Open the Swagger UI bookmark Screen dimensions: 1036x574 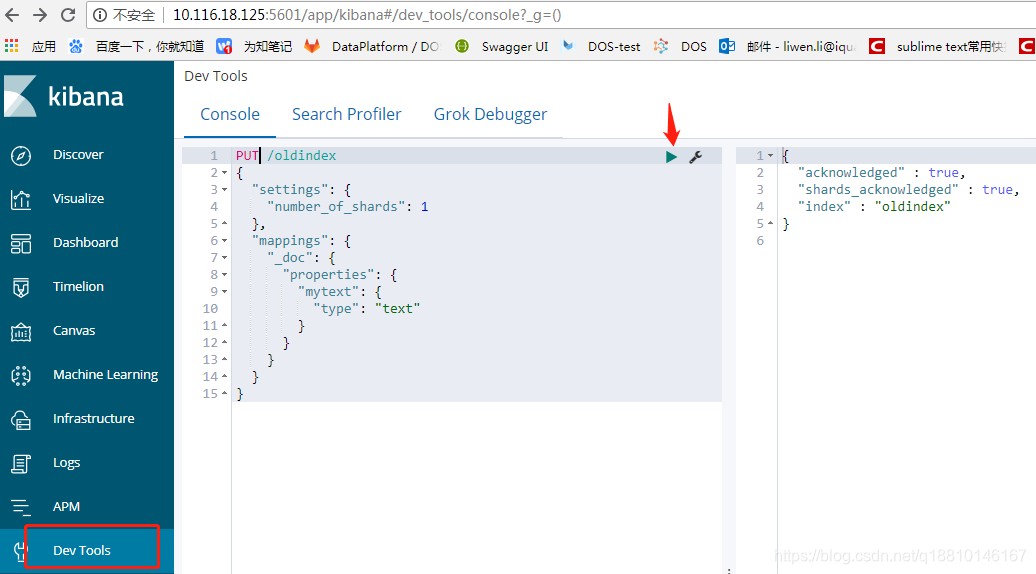(515, 46)
